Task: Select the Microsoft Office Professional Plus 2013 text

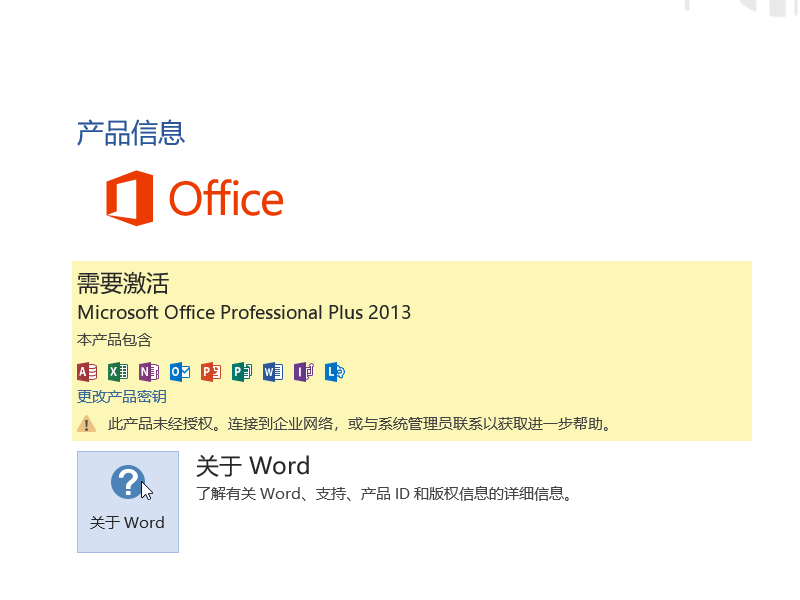Action: (244, 312)
